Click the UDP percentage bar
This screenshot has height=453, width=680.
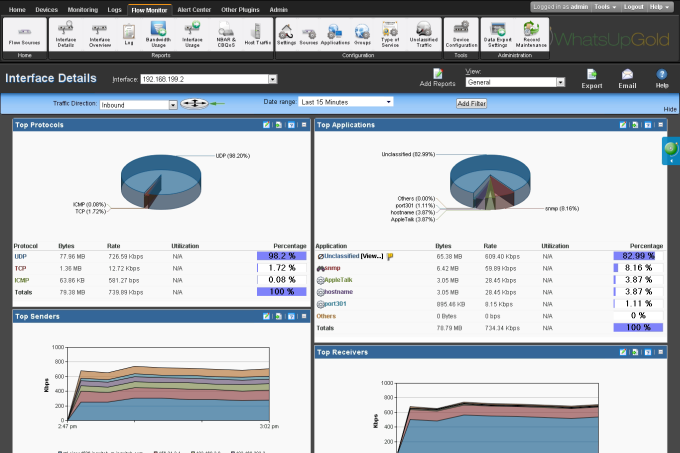281,256
